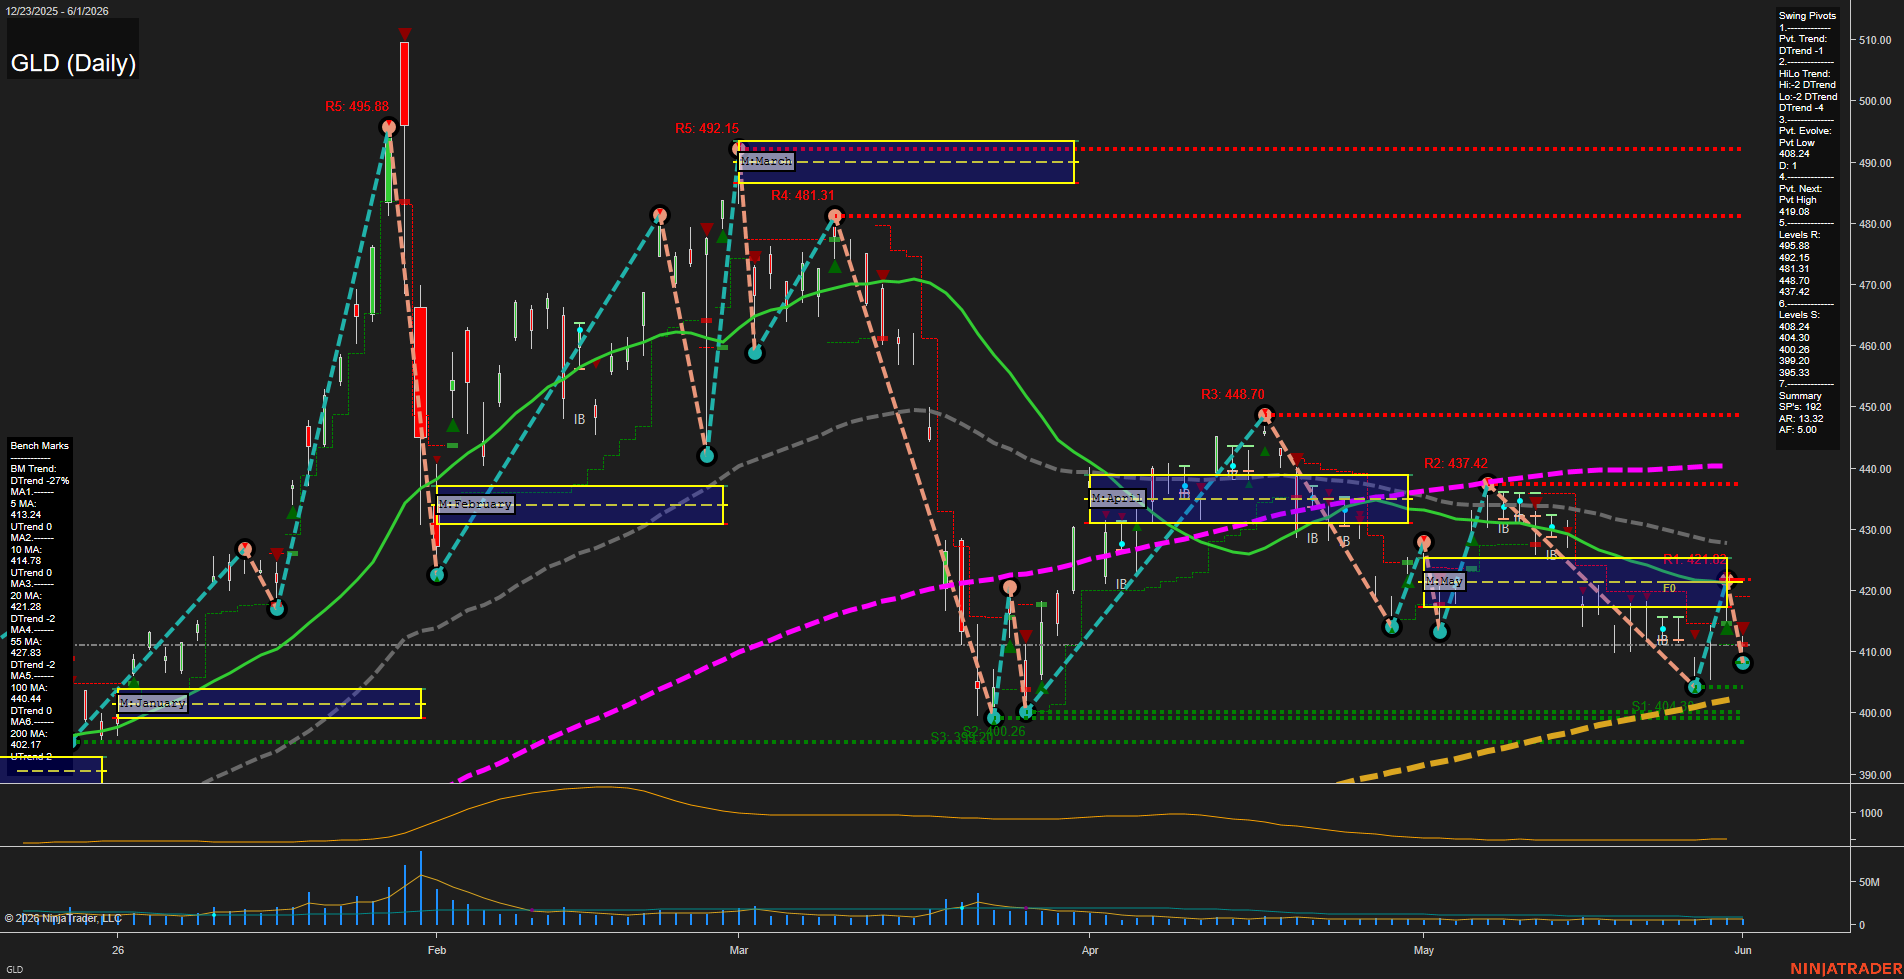The width and height of the screenshot is (1904, 979).
Task: Click the AF: 5.00 summary value
Action: point(1798,430)
